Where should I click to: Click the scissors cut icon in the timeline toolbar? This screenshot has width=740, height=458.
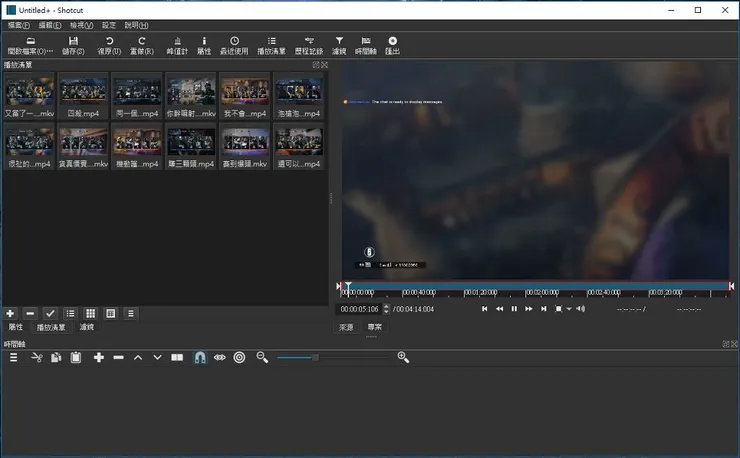(36, 357)
